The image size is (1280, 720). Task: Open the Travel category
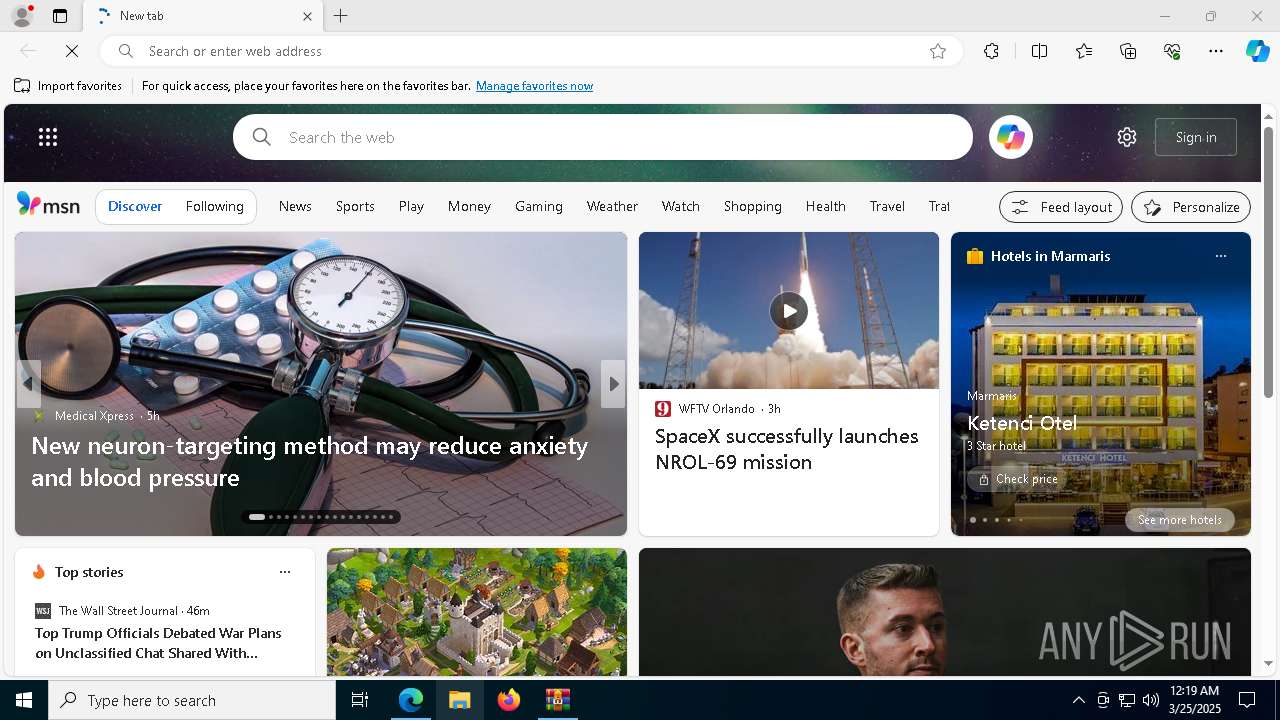click(887, 206)
